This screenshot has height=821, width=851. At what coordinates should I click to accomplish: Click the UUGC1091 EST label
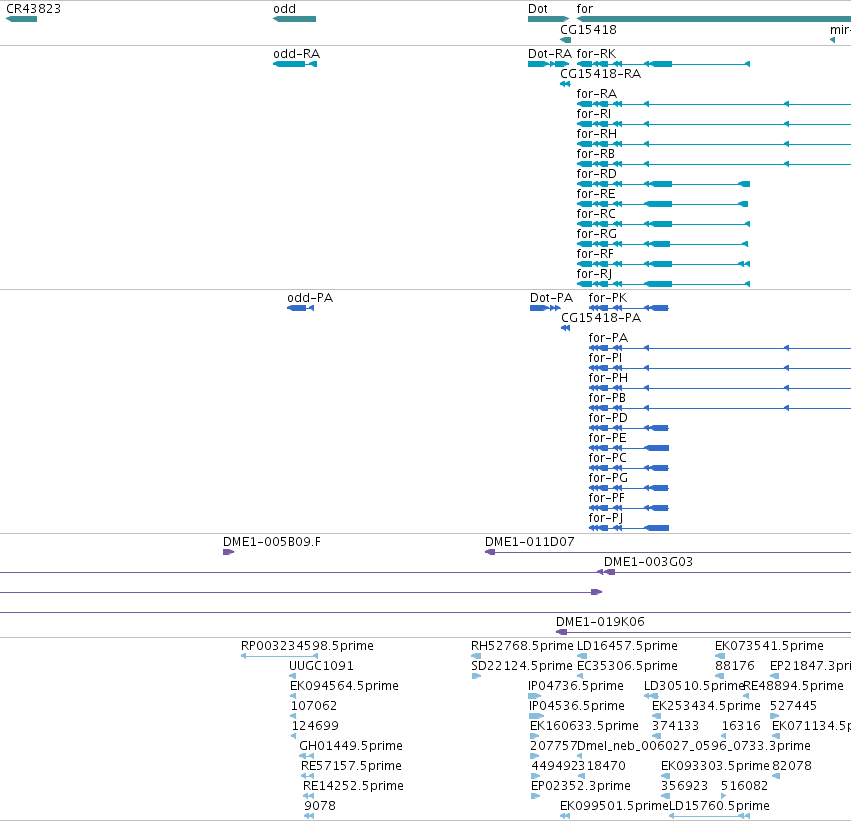[x=321, y=666]
